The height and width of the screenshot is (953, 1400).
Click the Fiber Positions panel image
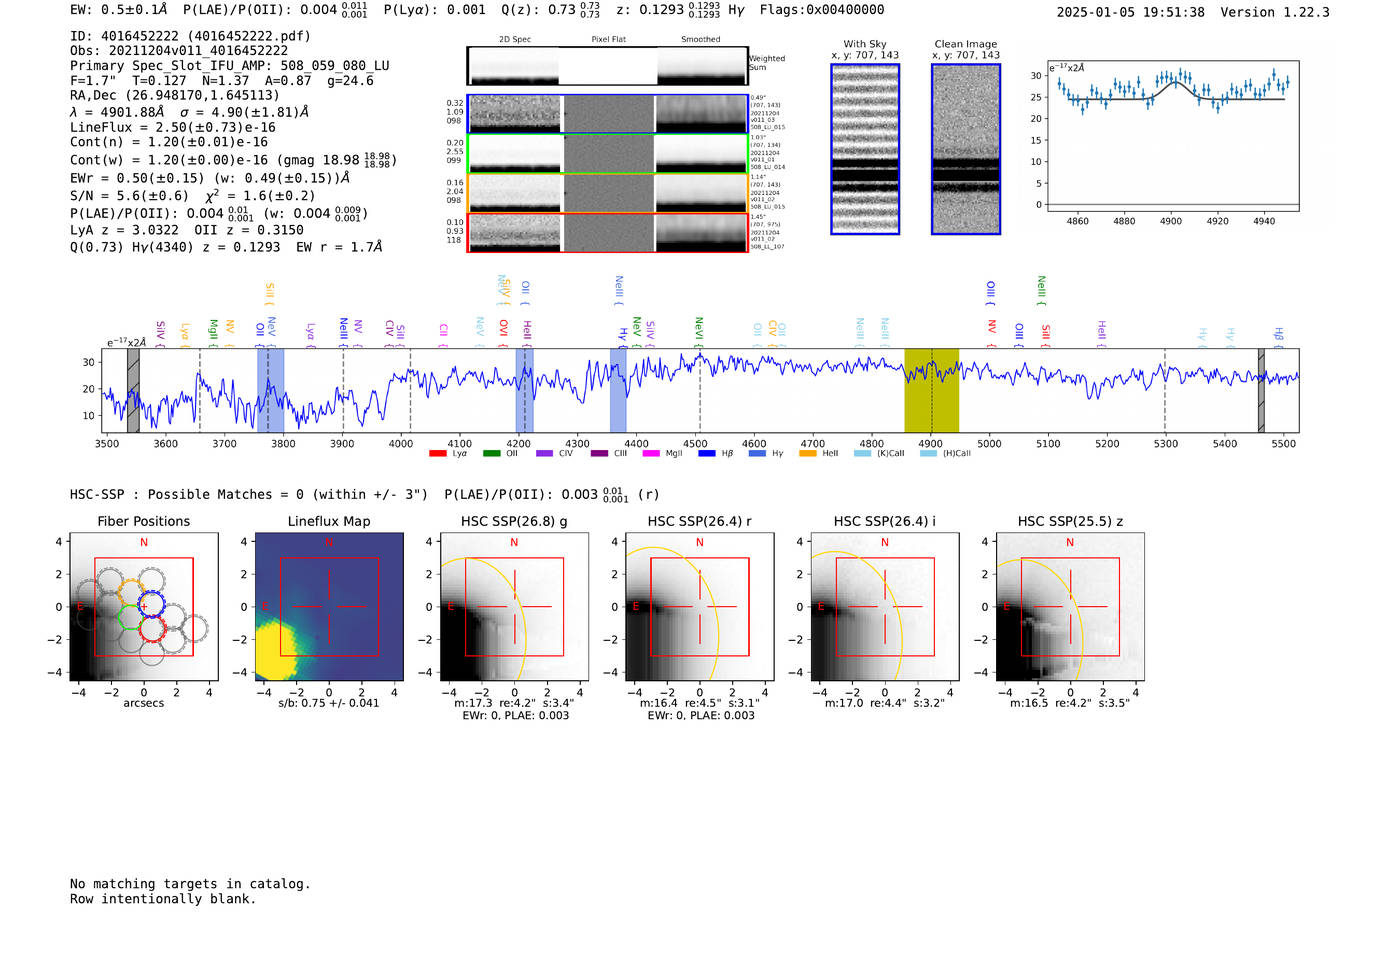tap(144, 607)
